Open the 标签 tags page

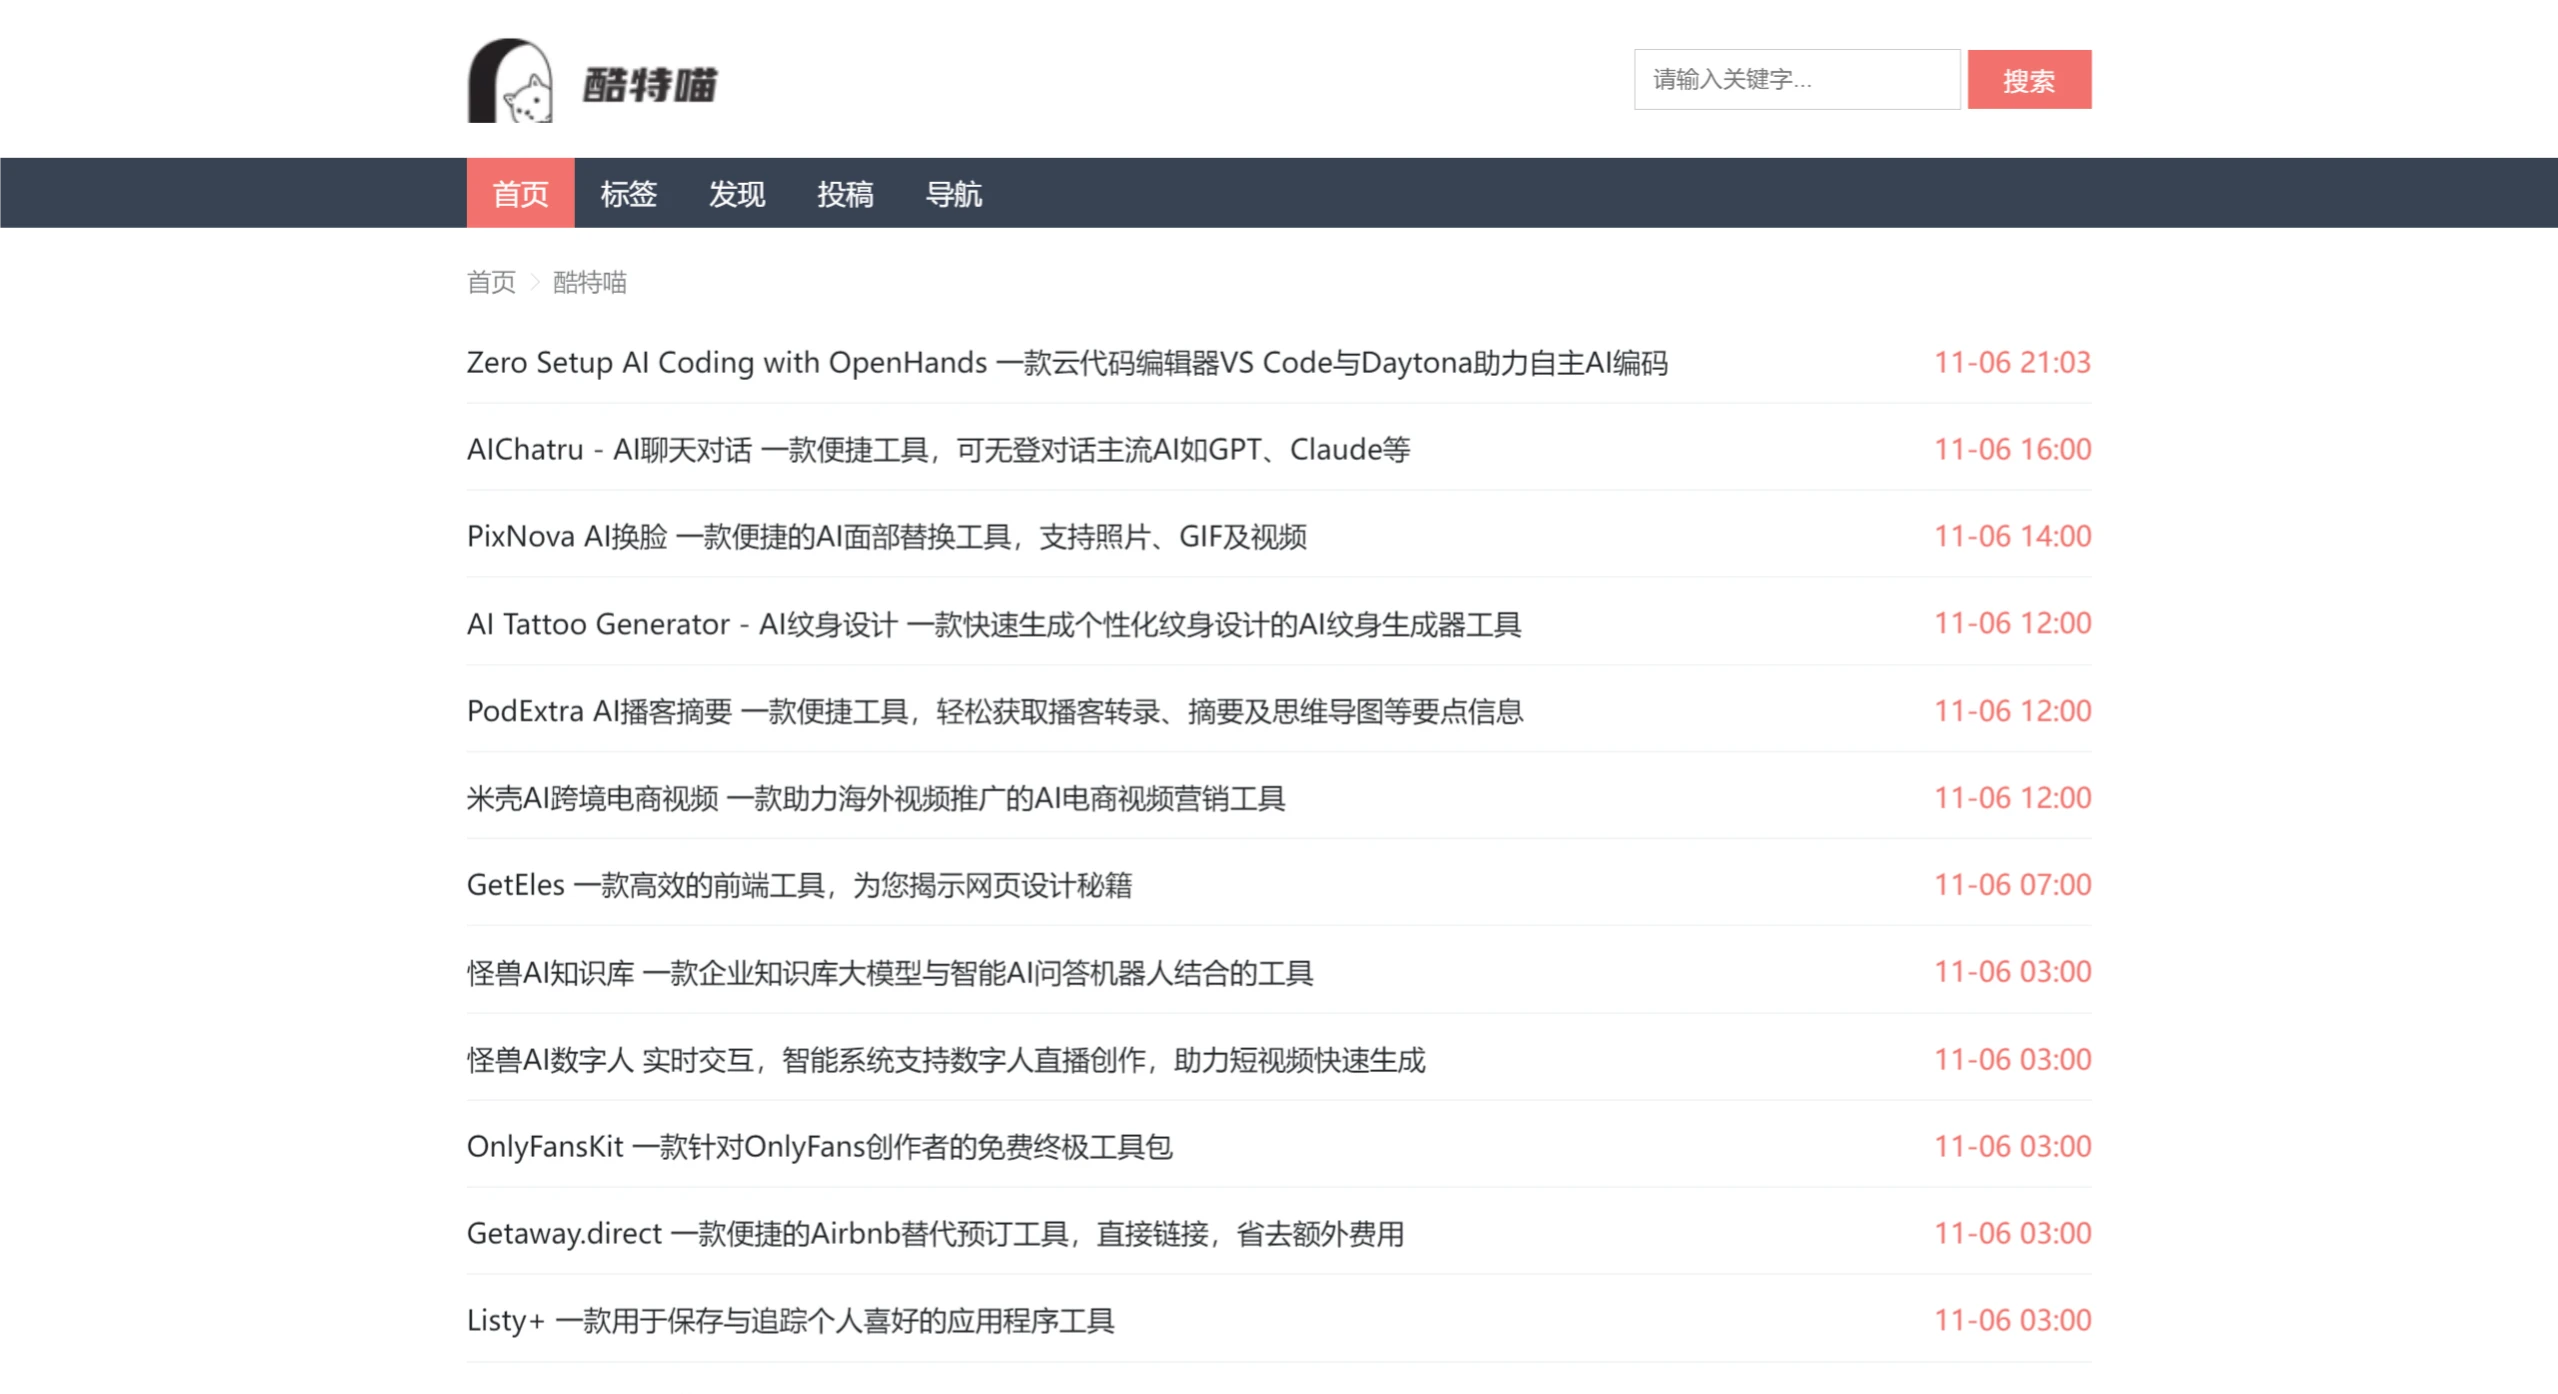point(630,192)
